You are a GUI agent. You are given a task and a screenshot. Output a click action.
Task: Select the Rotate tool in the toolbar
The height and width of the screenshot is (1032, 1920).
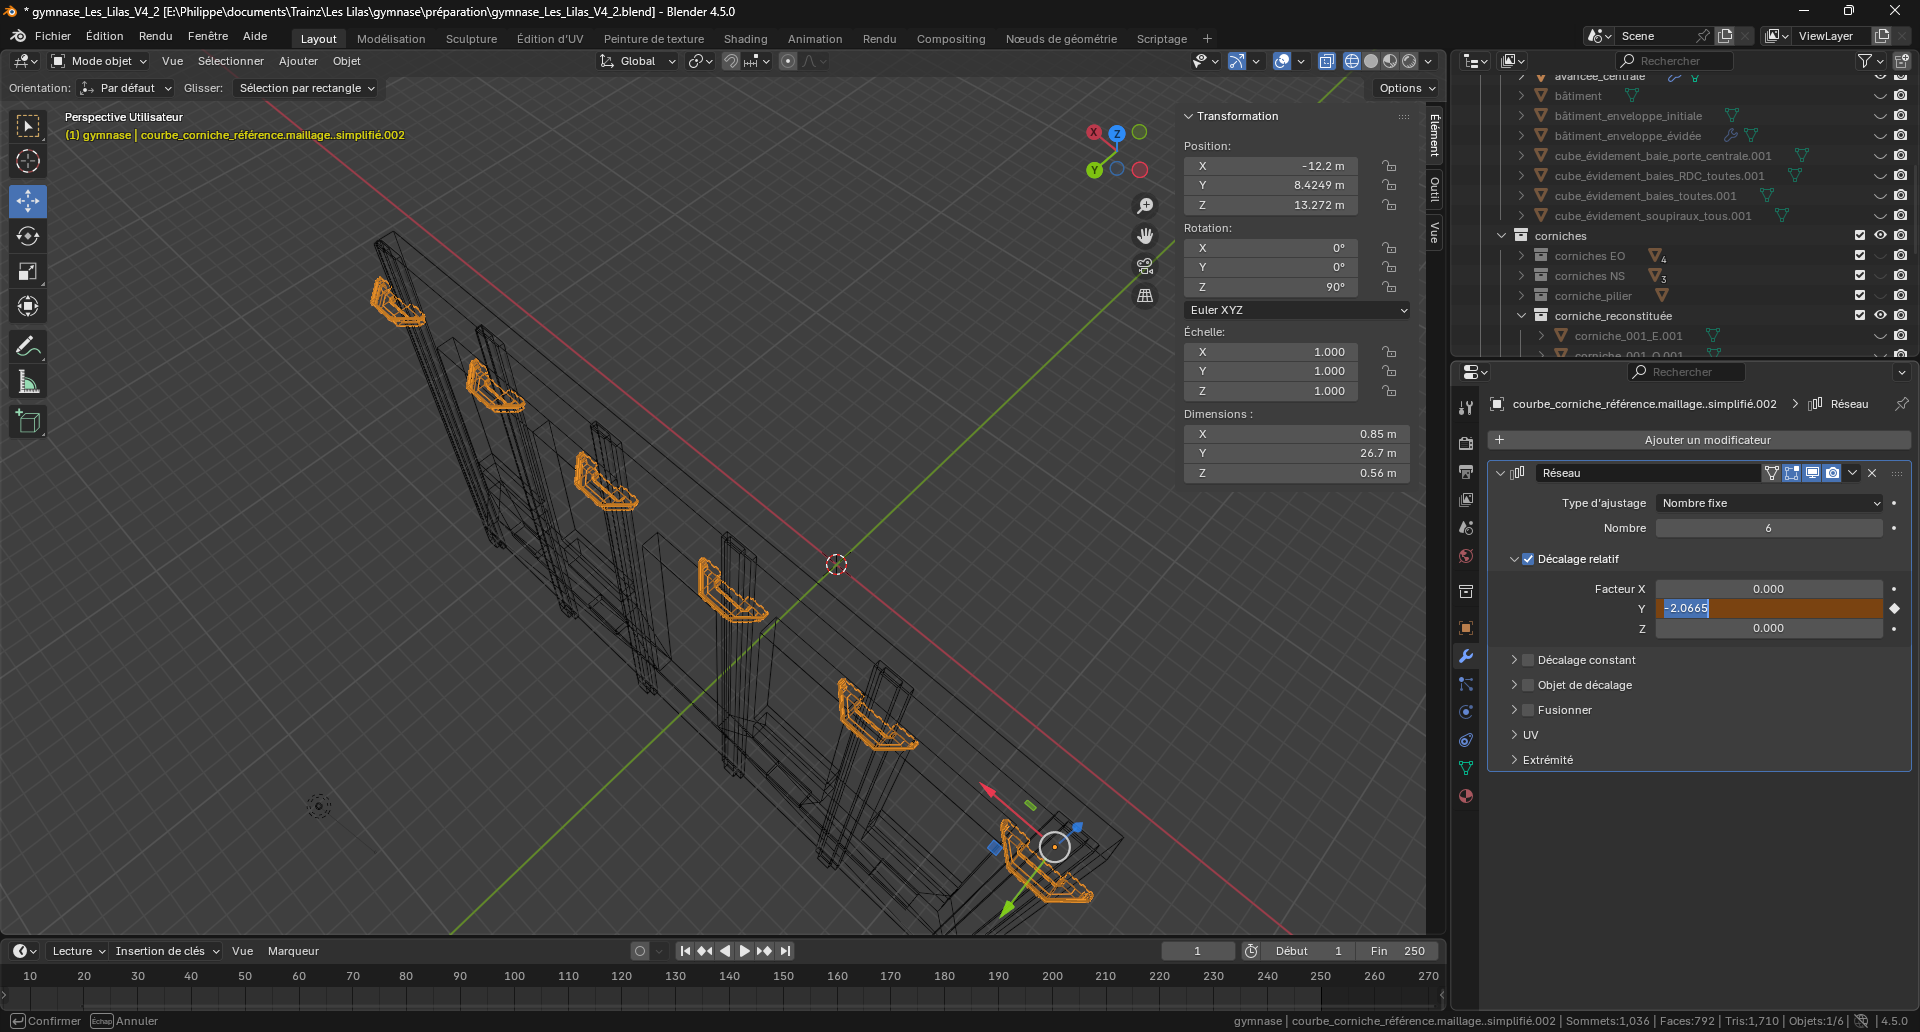28,236
